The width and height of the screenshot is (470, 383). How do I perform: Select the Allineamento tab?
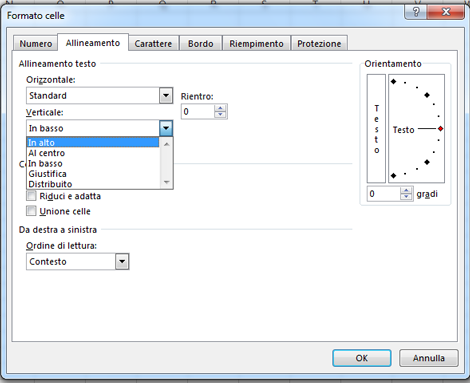click(93, 43)
